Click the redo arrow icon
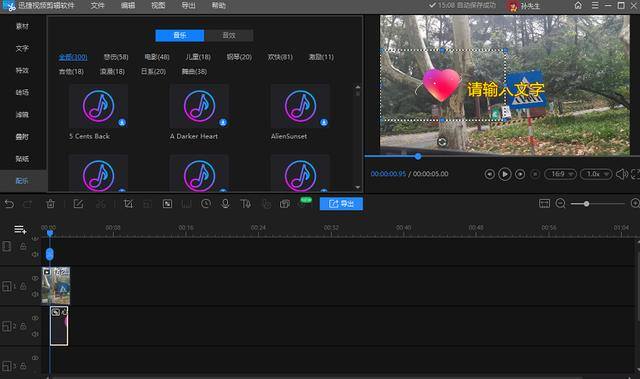This screenshot has width=640, height=379. (x=27, y=204)
